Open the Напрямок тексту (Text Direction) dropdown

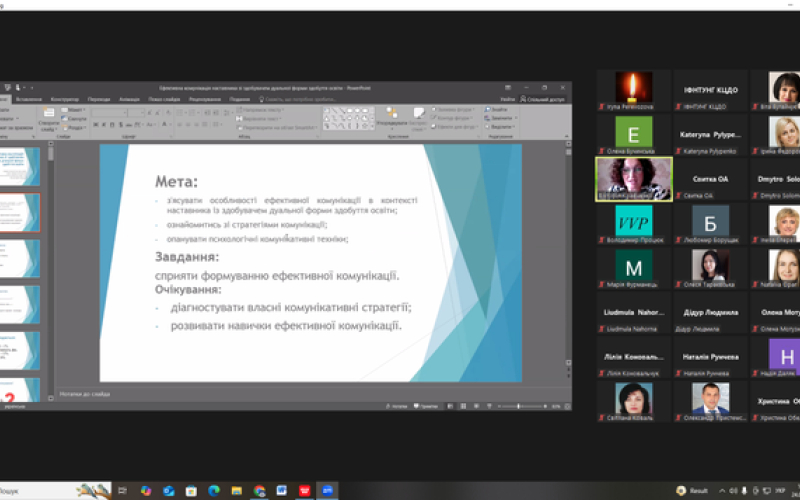[261, 110]
